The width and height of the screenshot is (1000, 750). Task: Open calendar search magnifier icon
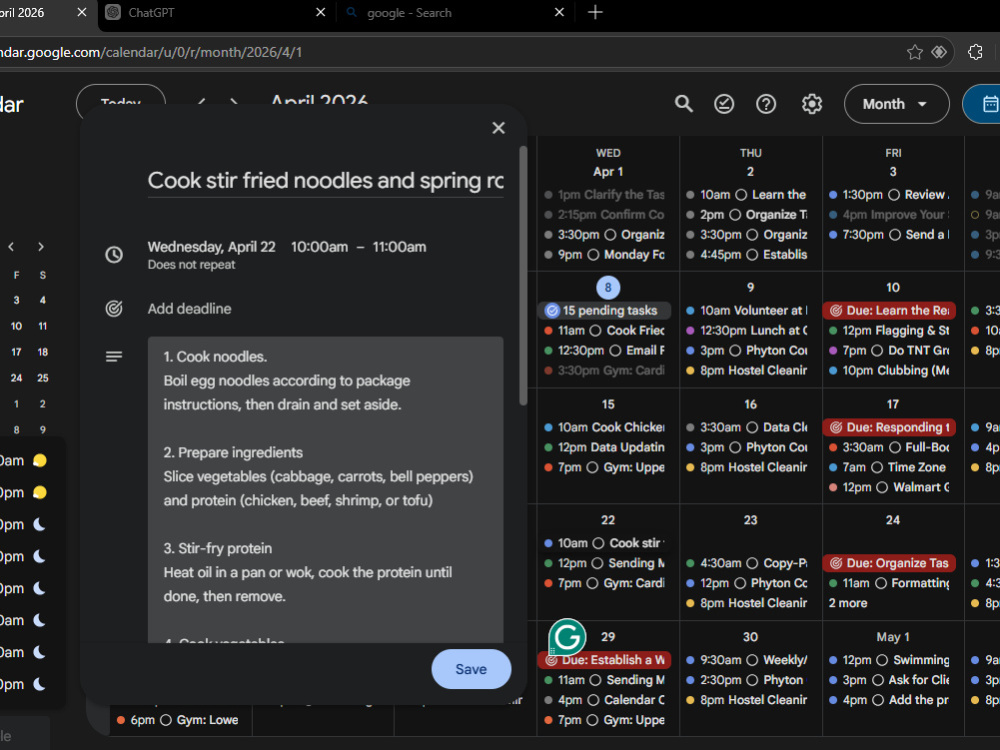click(684, 104)
